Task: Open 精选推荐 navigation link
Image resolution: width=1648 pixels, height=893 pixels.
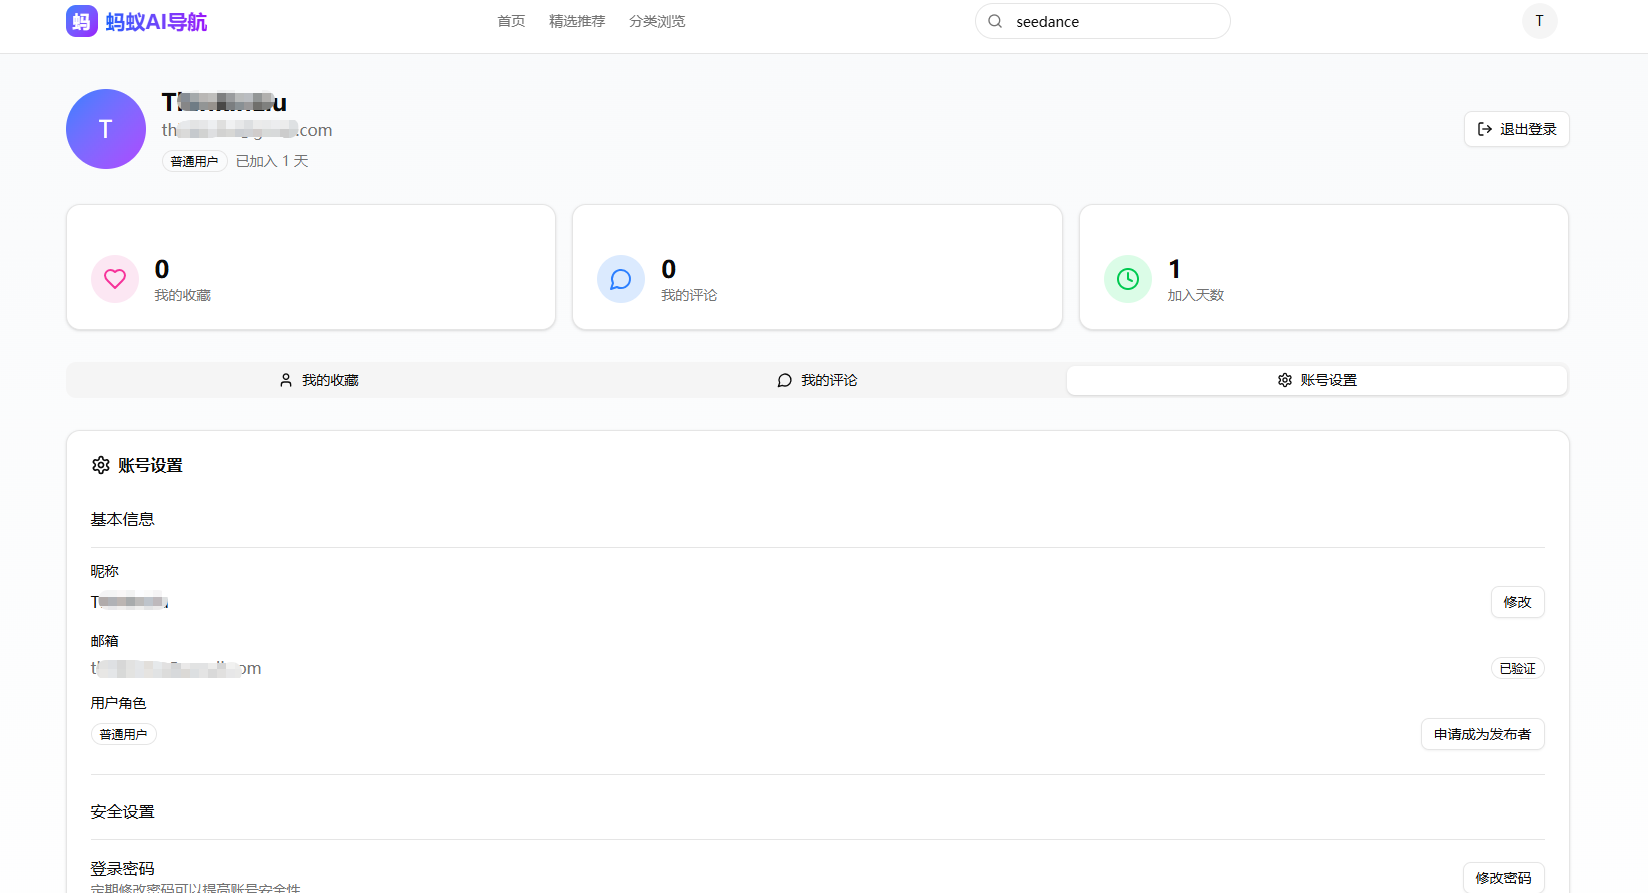Action: [577, 21]
